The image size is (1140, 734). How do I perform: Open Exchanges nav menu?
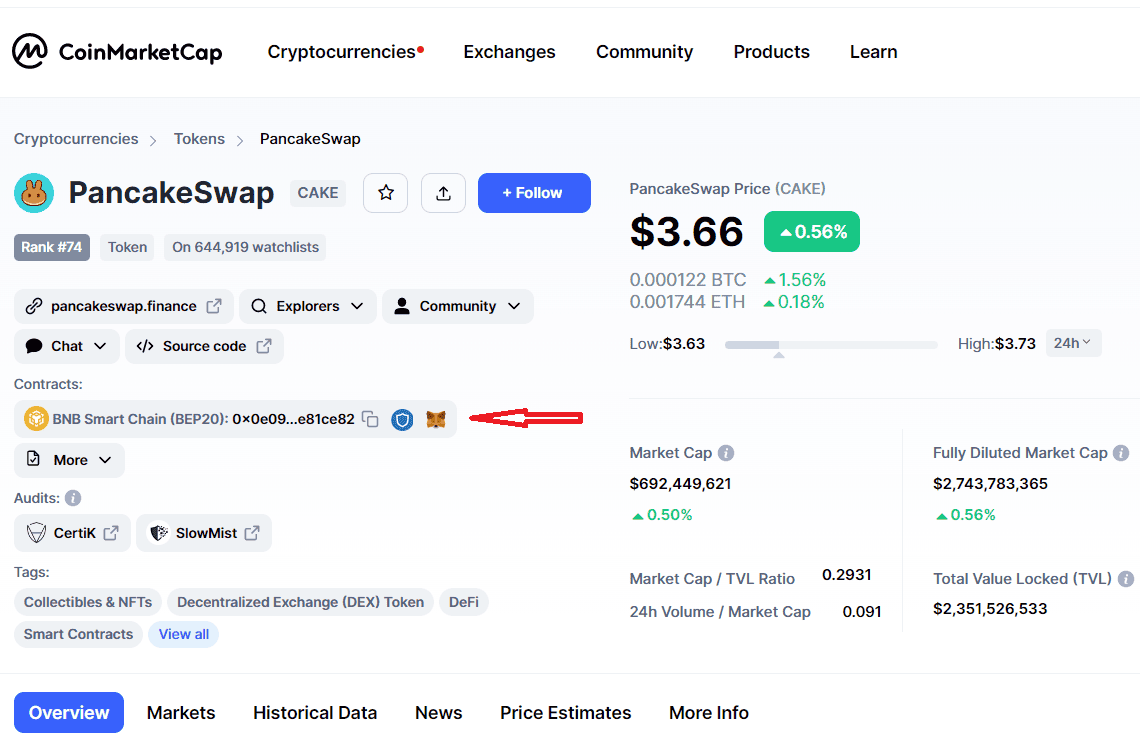(509, 52)
